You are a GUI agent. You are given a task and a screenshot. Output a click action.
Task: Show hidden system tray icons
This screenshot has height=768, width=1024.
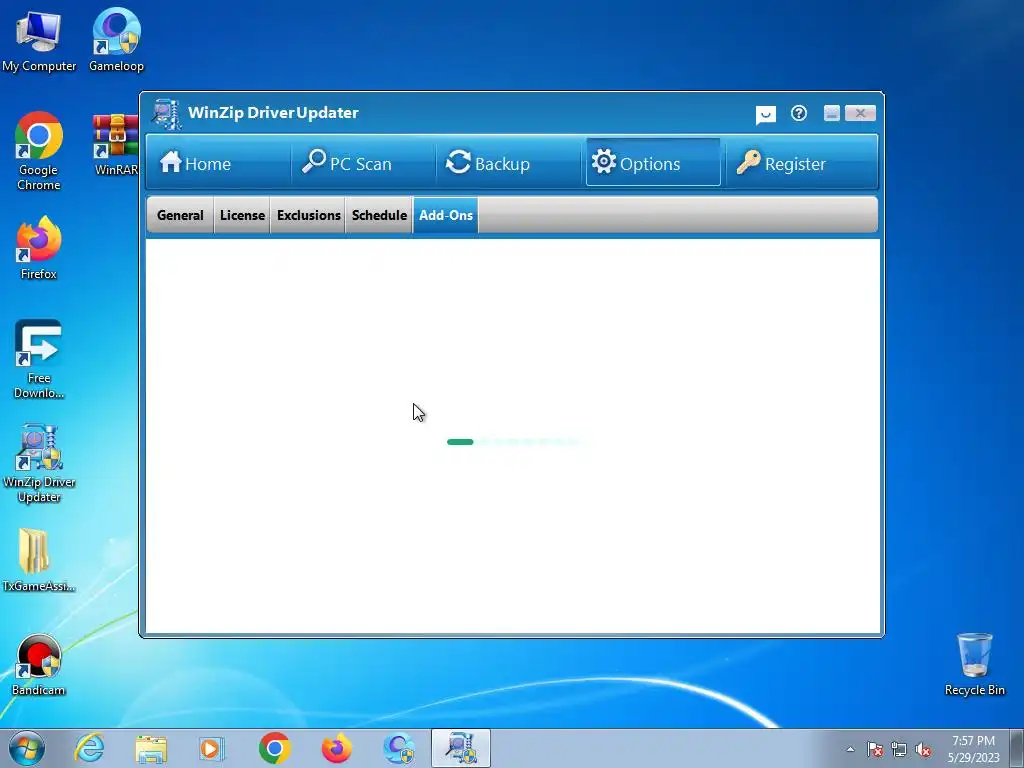850,750
